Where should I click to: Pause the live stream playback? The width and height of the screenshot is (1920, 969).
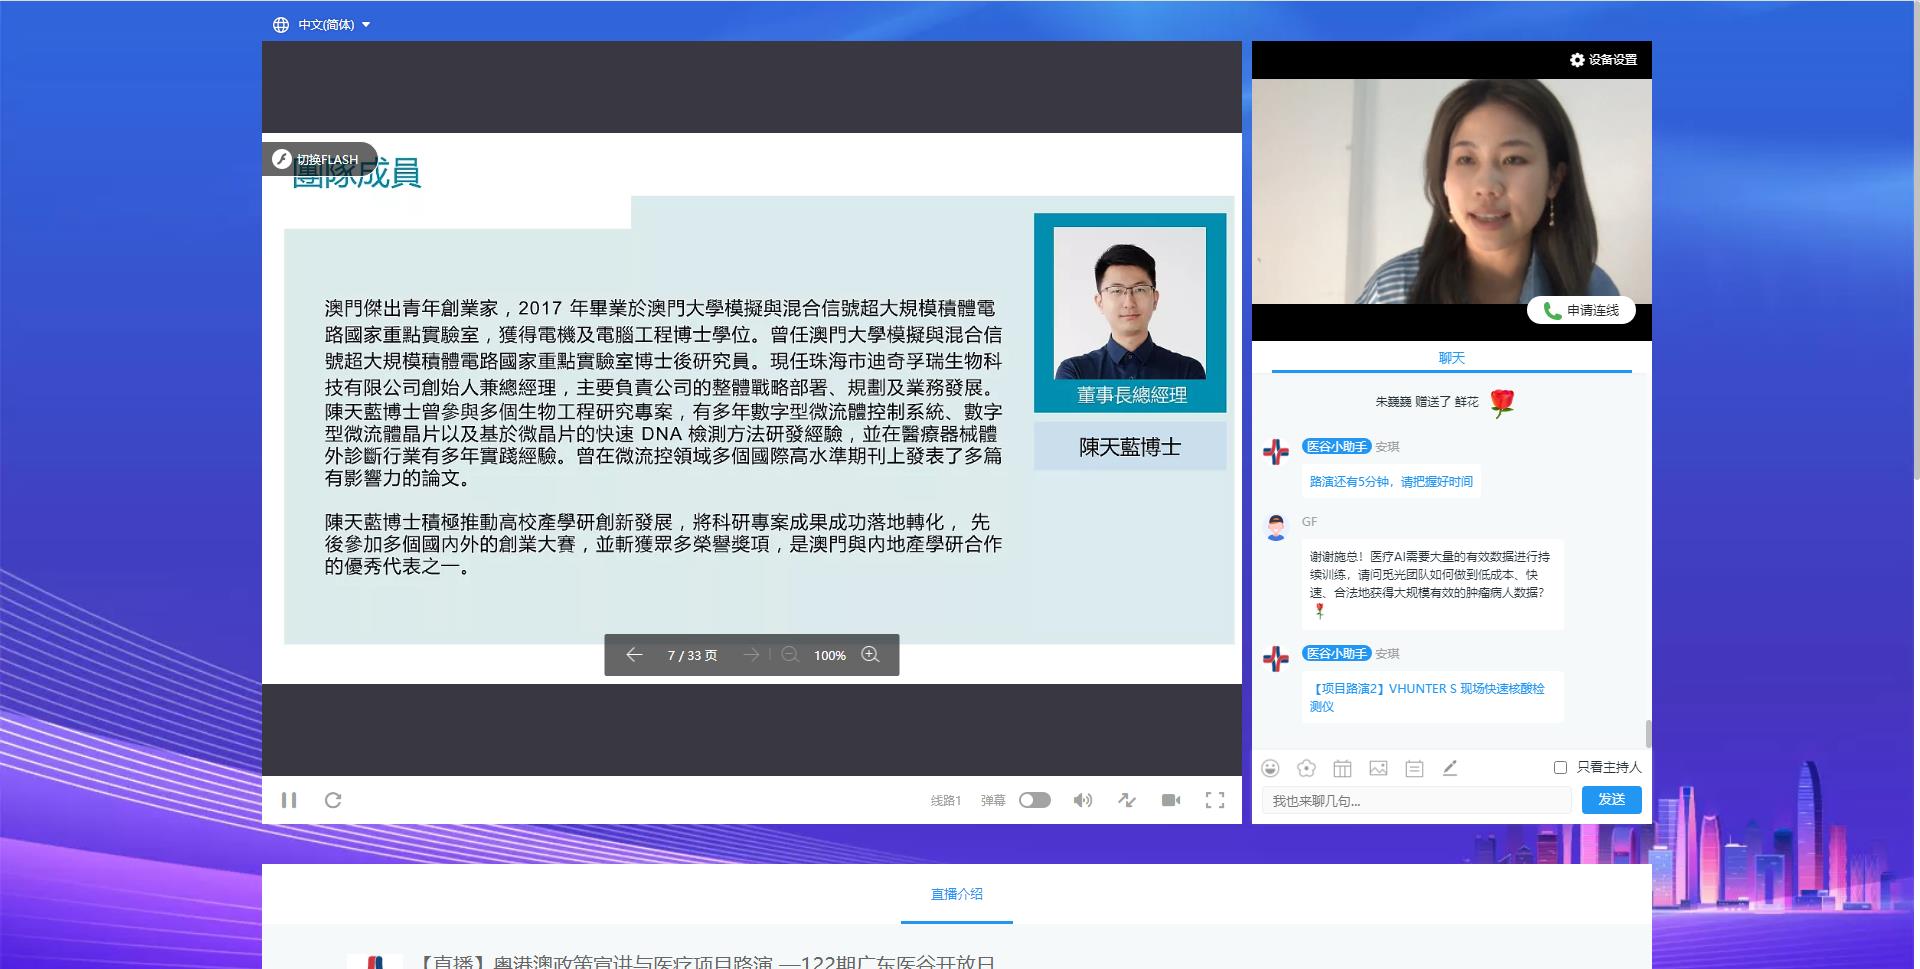[289, 800]
